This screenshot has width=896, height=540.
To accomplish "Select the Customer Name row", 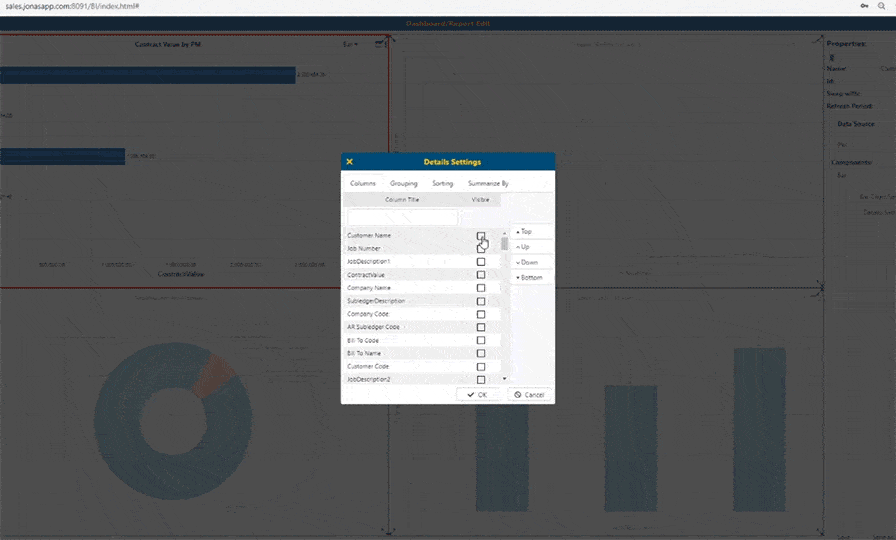I will (422, 235).
